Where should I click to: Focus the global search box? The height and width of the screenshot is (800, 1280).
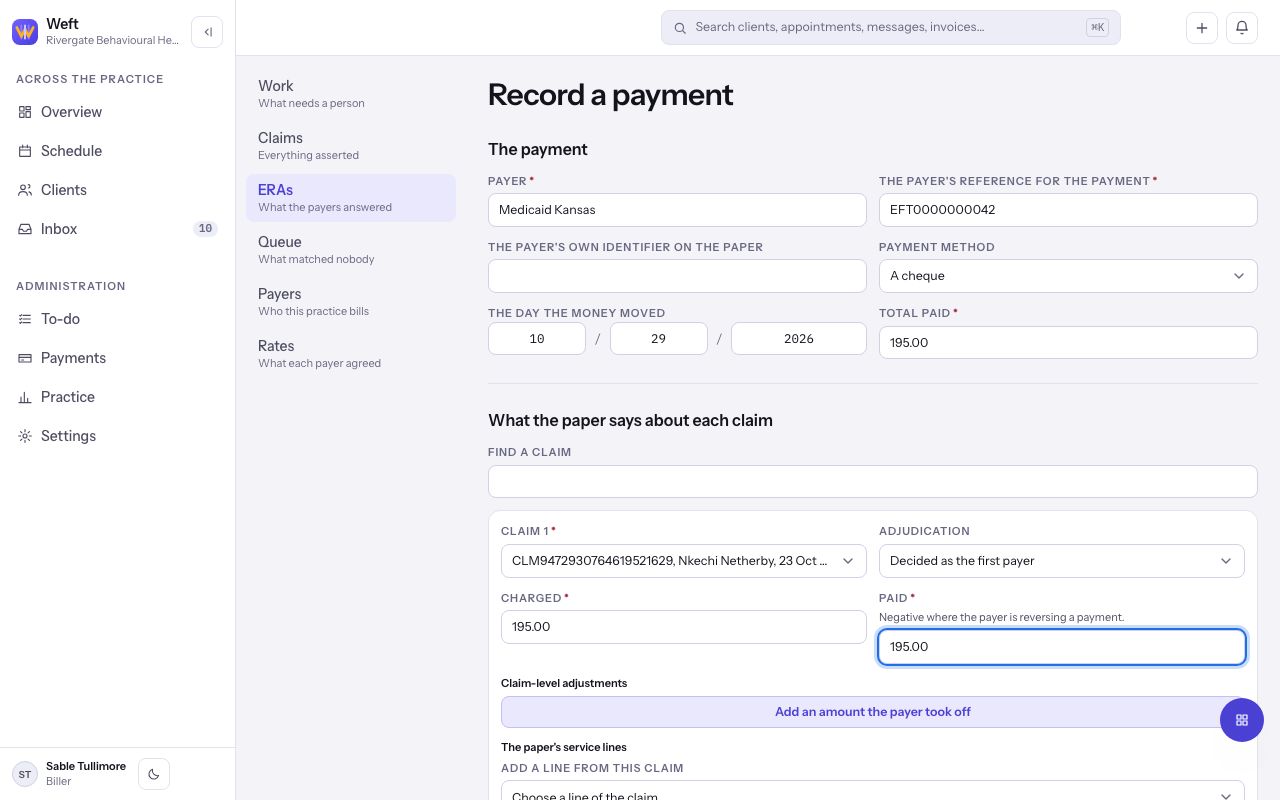890,28
